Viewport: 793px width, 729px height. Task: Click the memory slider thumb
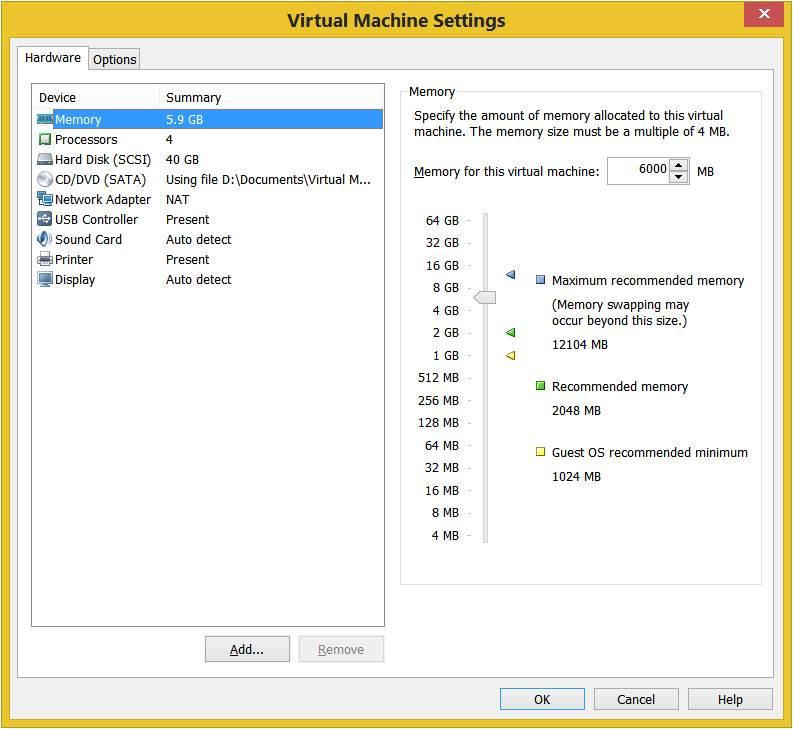(484, 297)
